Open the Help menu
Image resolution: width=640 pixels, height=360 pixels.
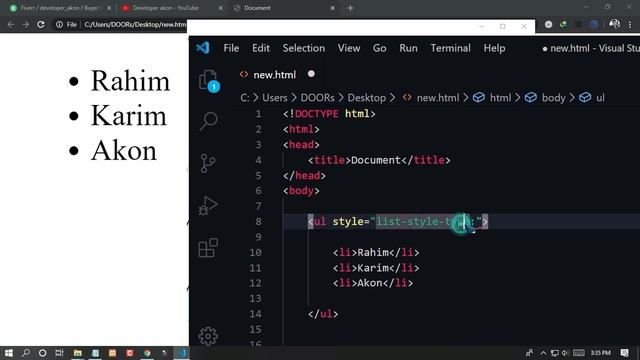[494, 48]
